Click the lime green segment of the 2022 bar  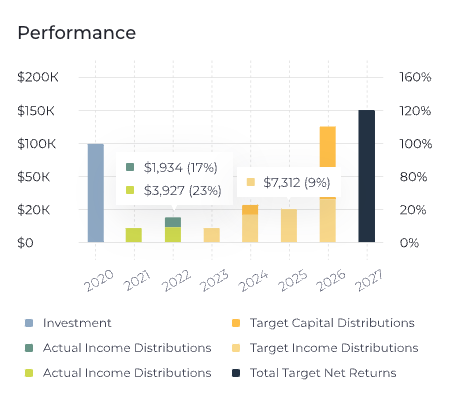point(173,235)
